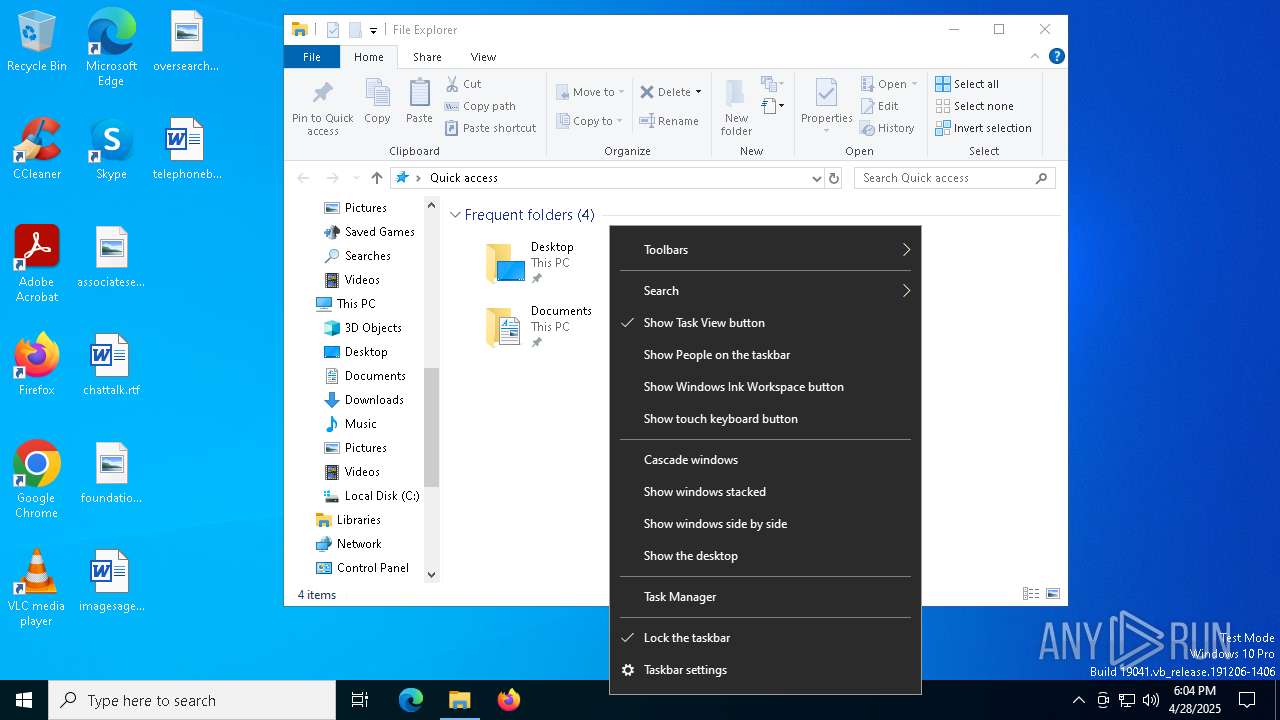Click Pin to Quick access icon
This screenshot has height=720, width=1280.
pos(323,108)
